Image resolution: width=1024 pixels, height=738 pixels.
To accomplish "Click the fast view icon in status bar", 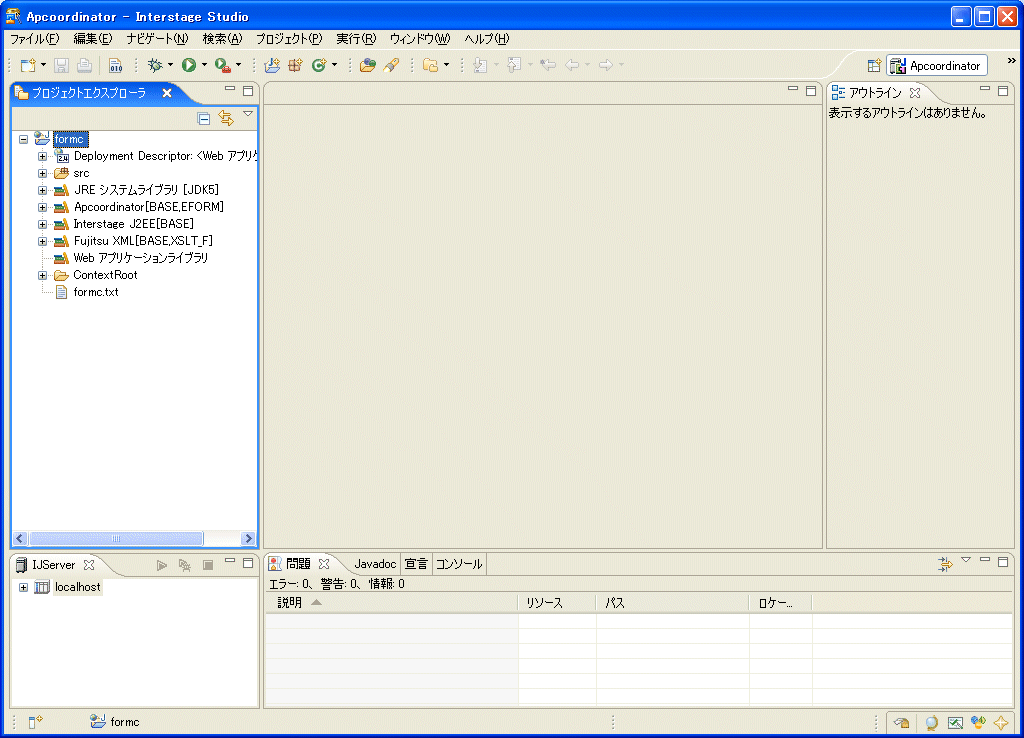I will (35, 722).
